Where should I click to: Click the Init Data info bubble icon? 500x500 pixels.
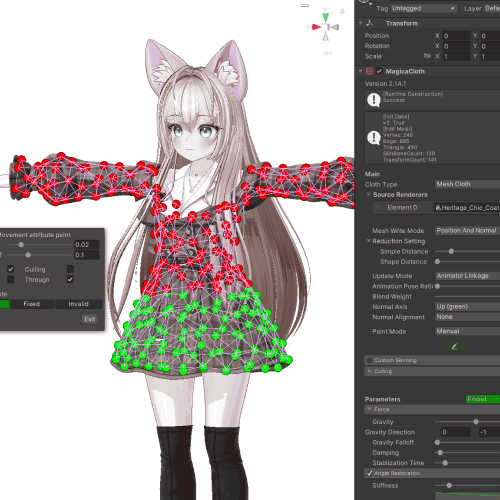point(374,138)
